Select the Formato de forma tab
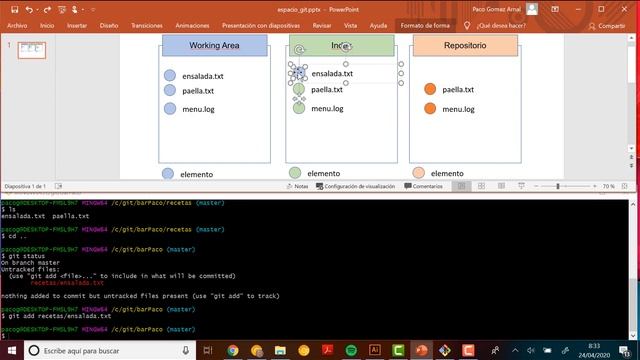This screenshot has width=640, height=360. pos(425,25)
